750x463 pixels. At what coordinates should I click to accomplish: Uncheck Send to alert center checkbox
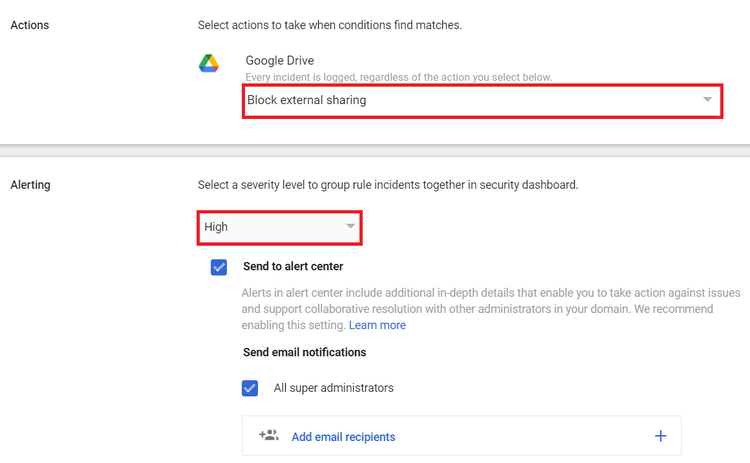pos(219,267)
